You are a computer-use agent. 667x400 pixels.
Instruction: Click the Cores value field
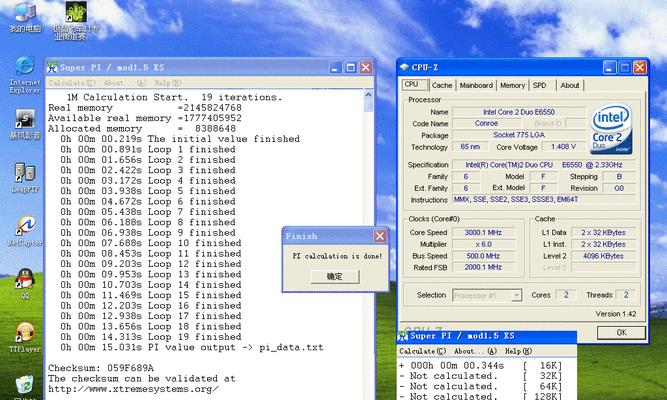tap(566, 295)
